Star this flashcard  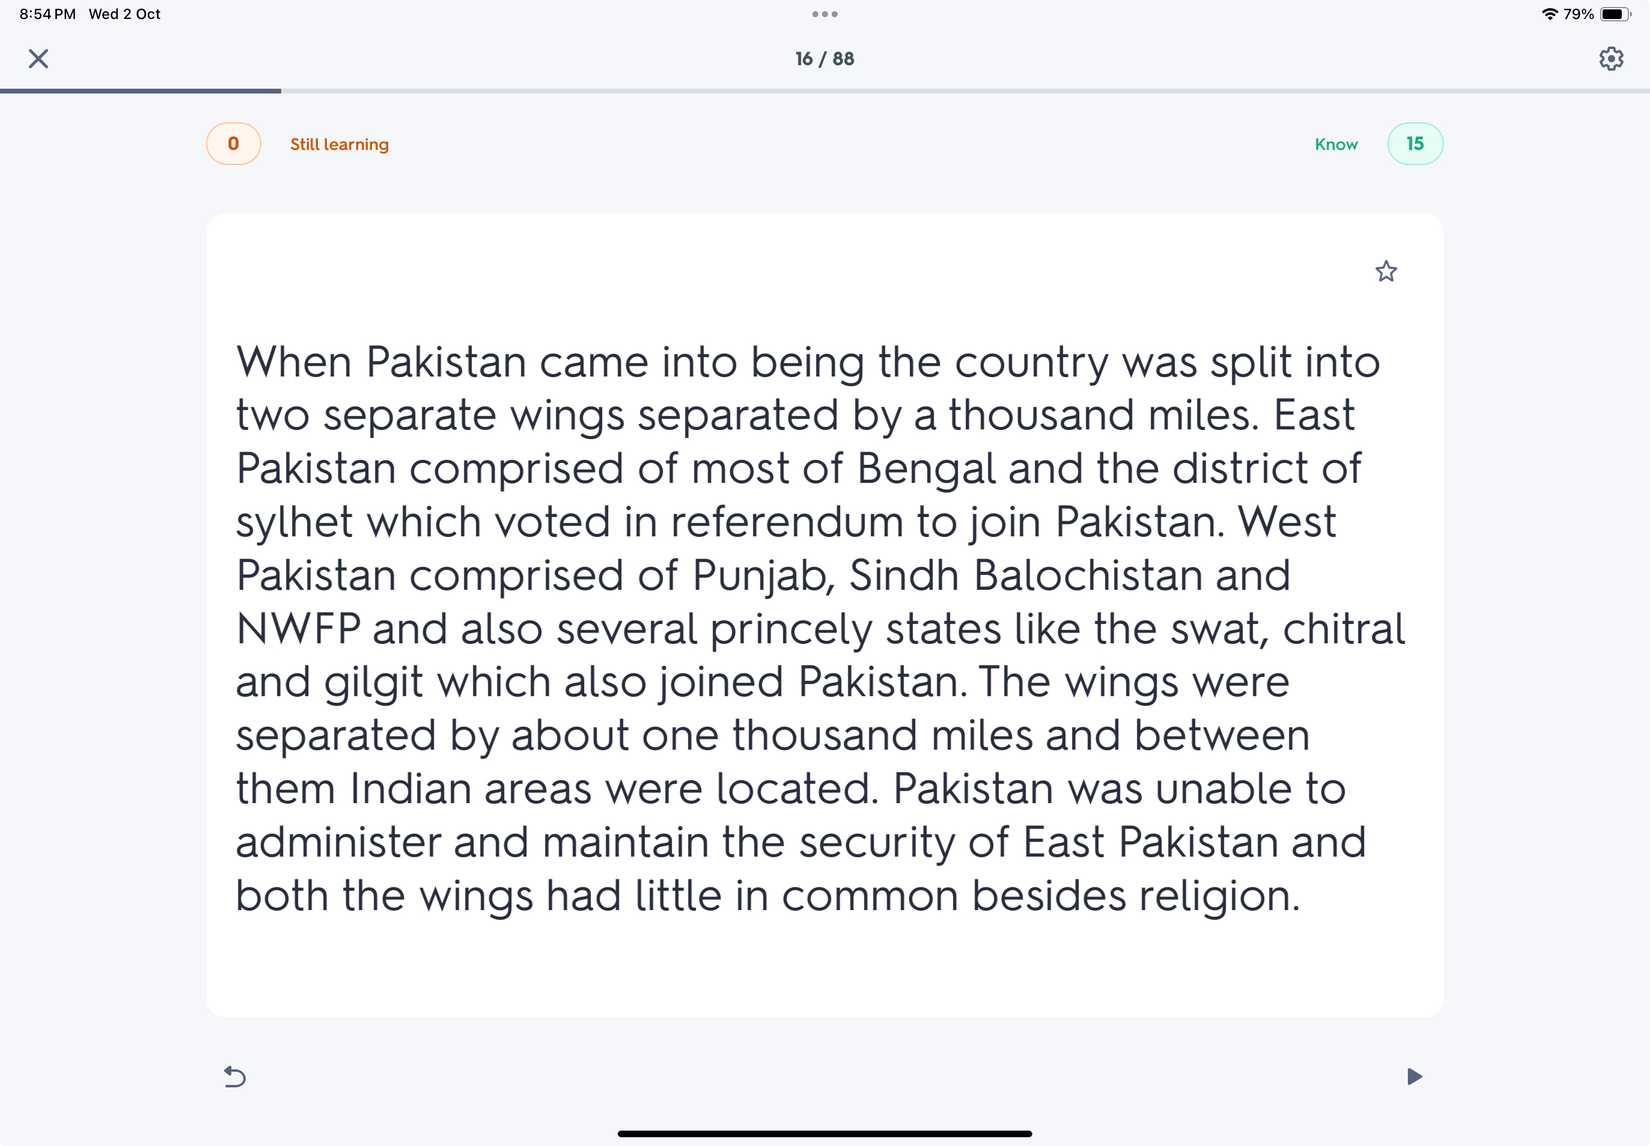click(1386, 271)
